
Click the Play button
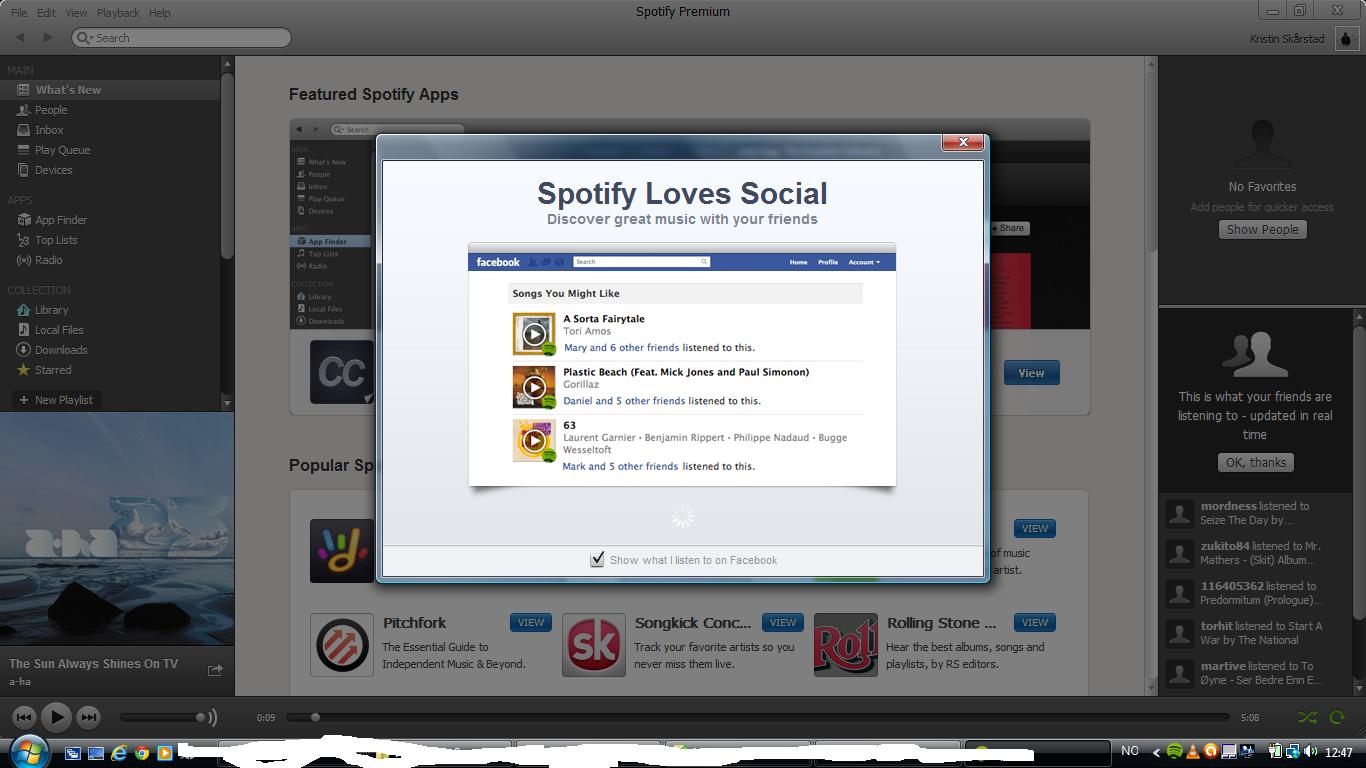pos(57,717)
